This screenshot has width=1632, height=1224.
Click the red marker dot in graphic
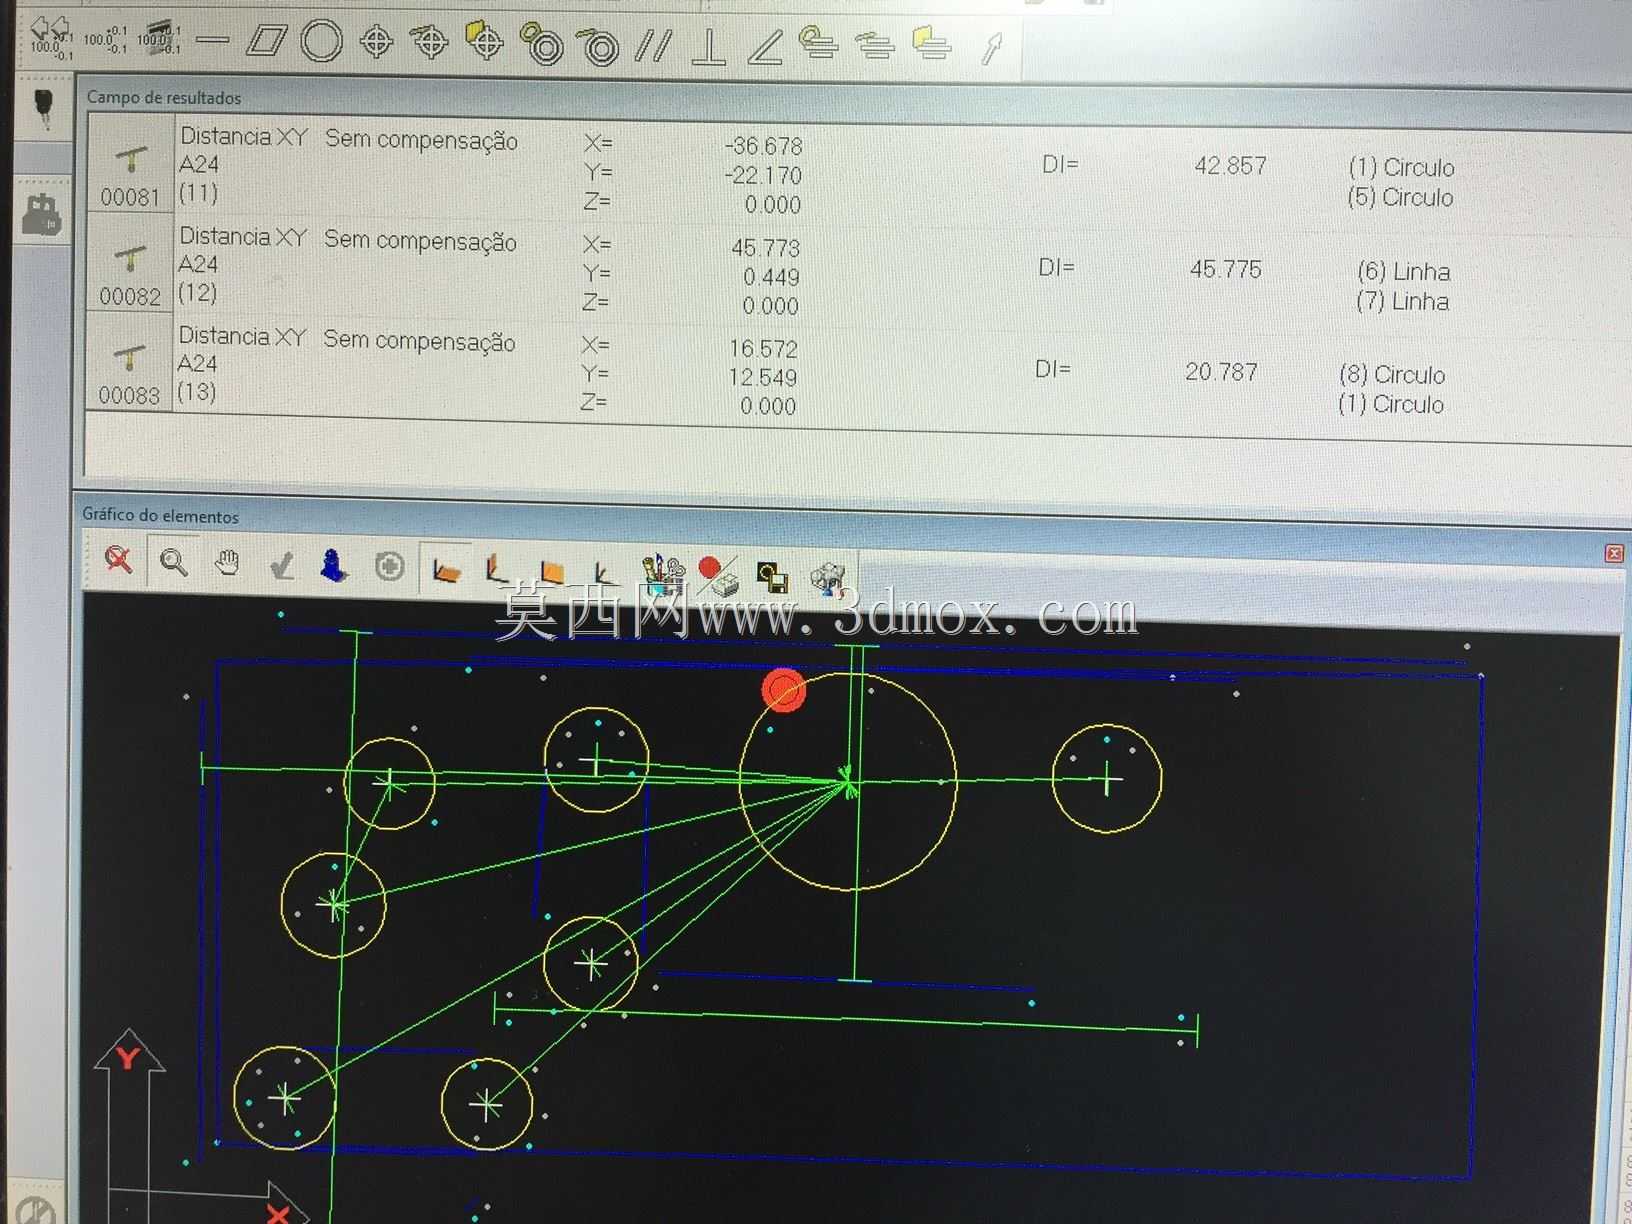(783, 690)
